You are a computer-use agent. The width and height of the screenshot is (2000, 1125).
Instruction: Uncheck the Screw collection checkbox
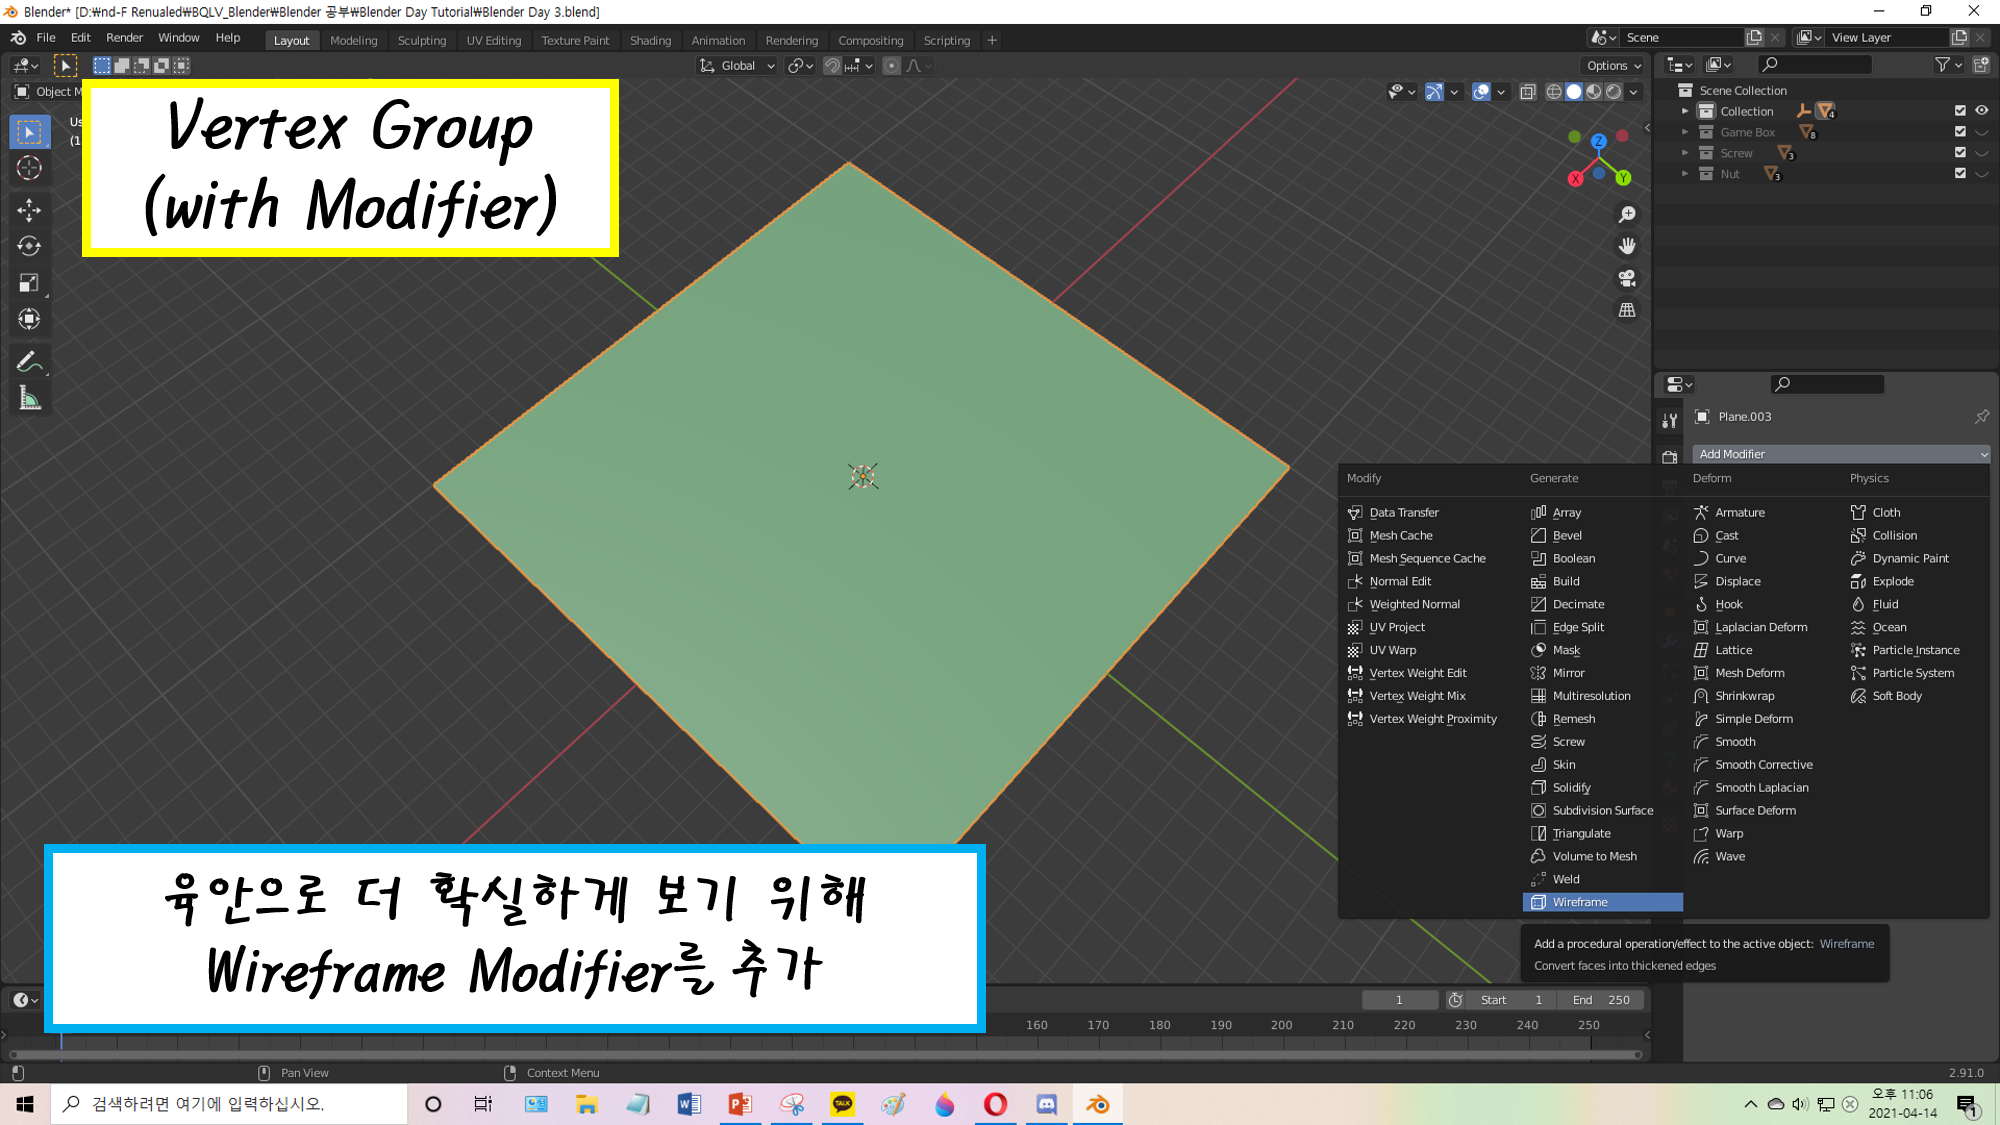point(1960,153)
